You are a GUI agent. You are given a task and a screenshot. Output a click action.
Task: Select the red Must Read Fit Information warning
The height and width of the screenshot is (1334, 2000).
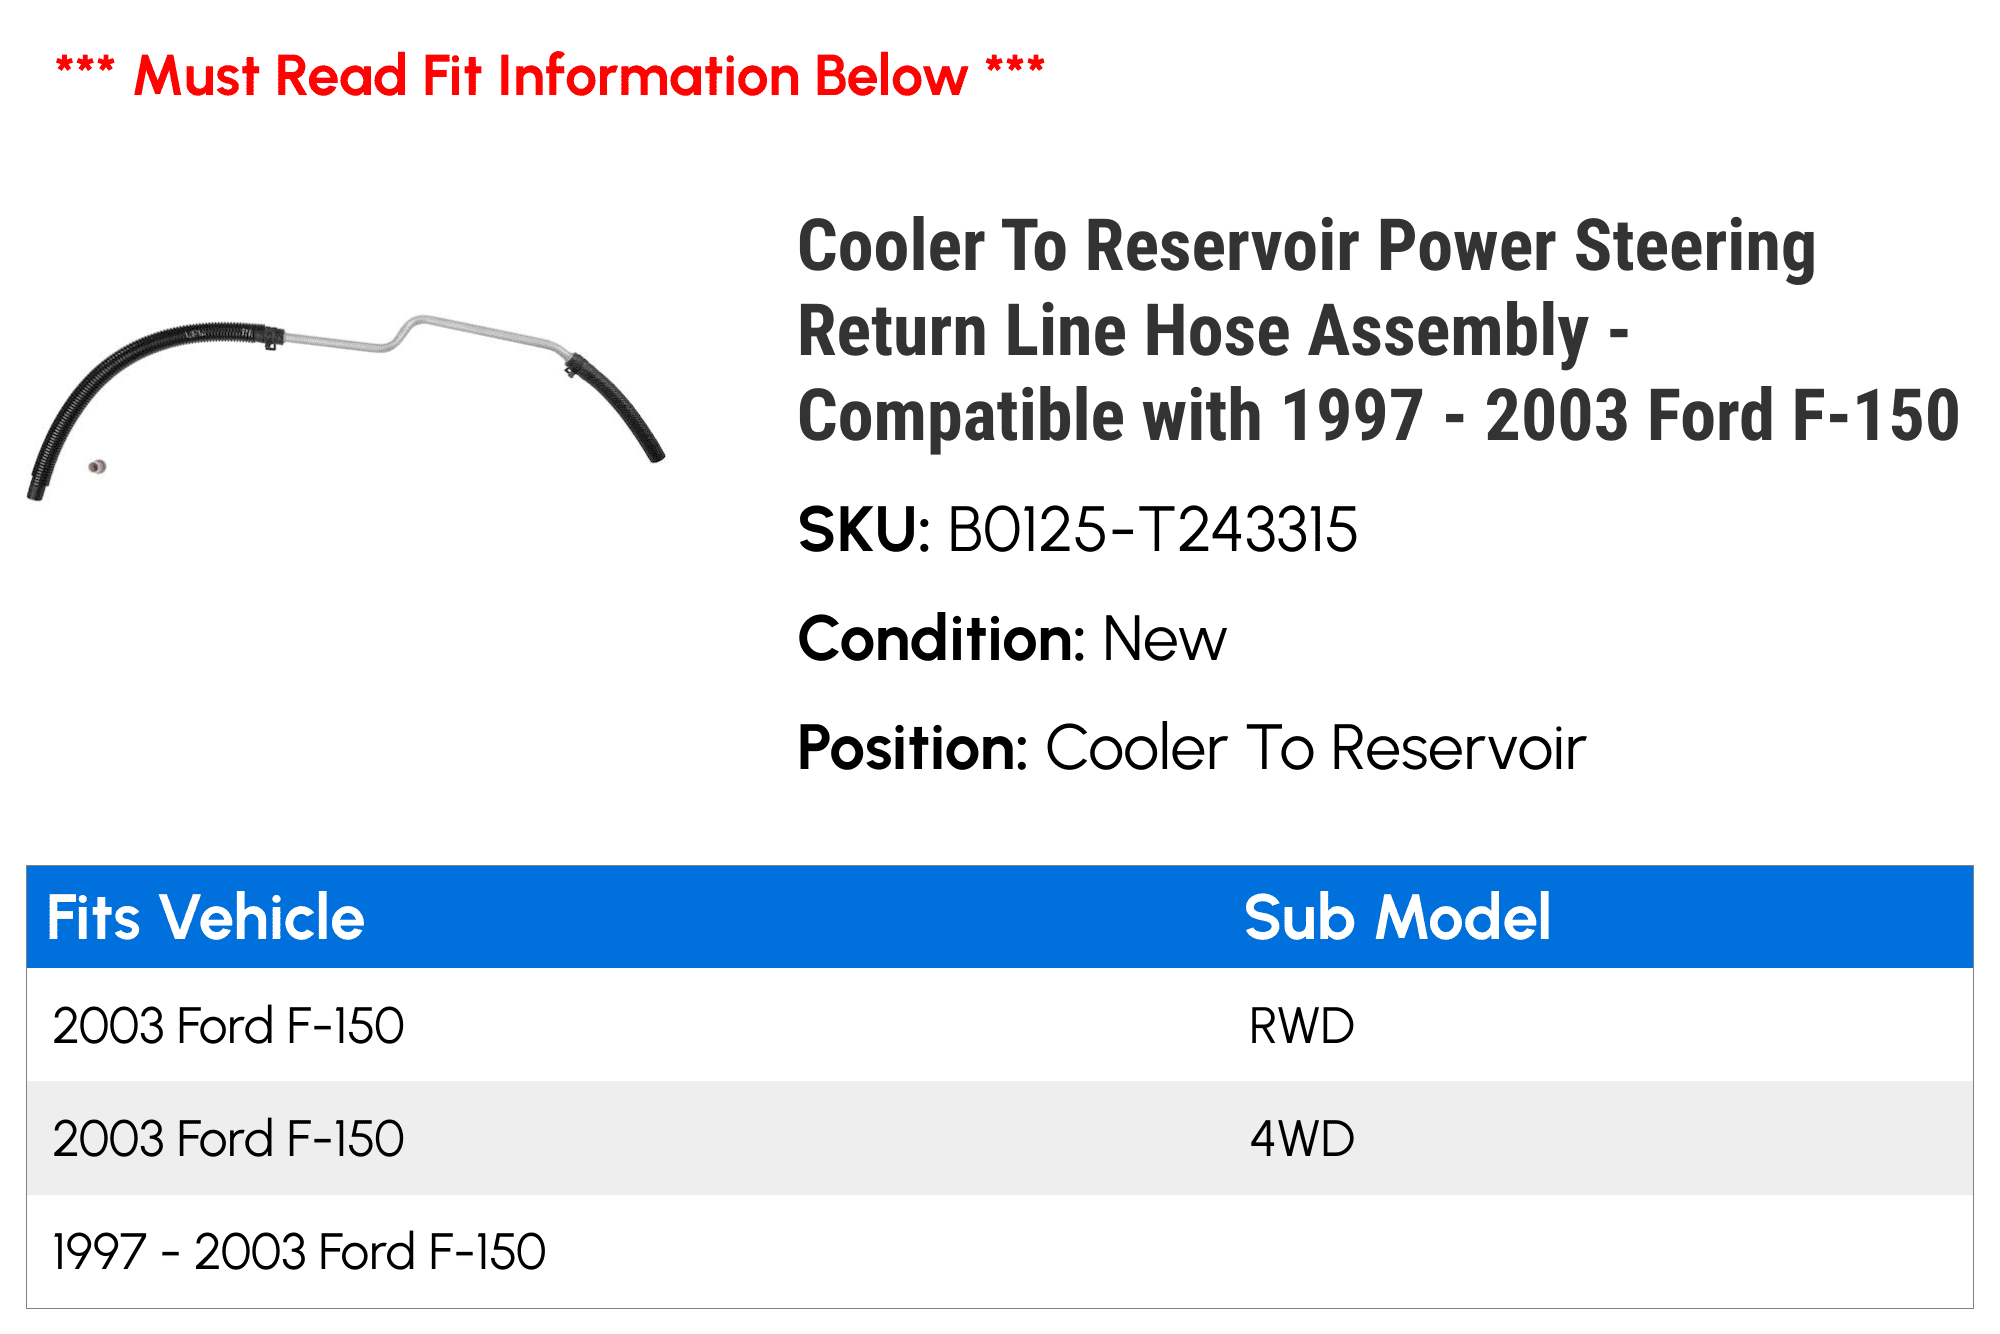[x=550, y=76]
